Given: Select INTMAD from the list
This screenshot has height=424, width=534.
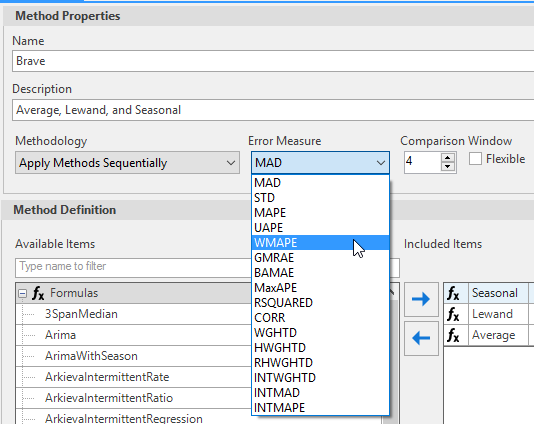Looking at the screenshot, I should pyautogui.click(x=320, y=393).
